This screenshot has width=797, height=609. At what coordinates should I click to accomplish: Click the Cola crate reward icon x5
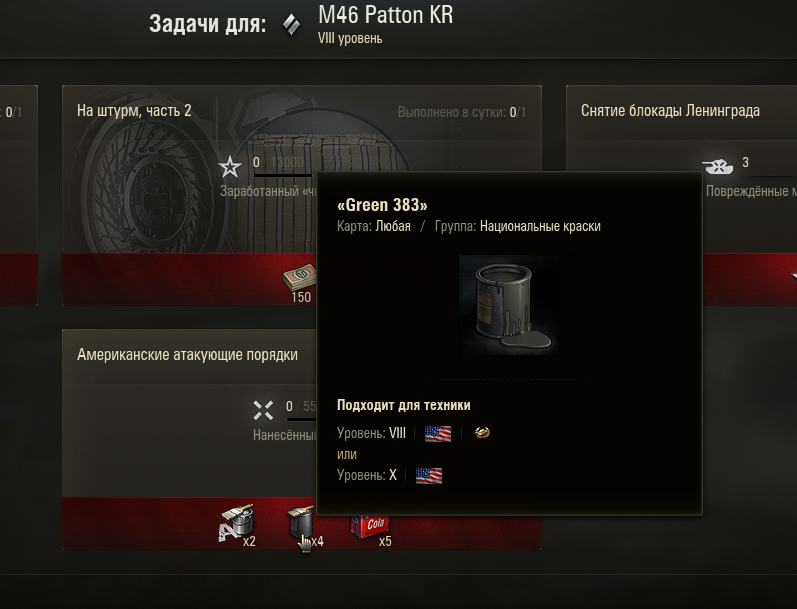(x=370, y=526)
